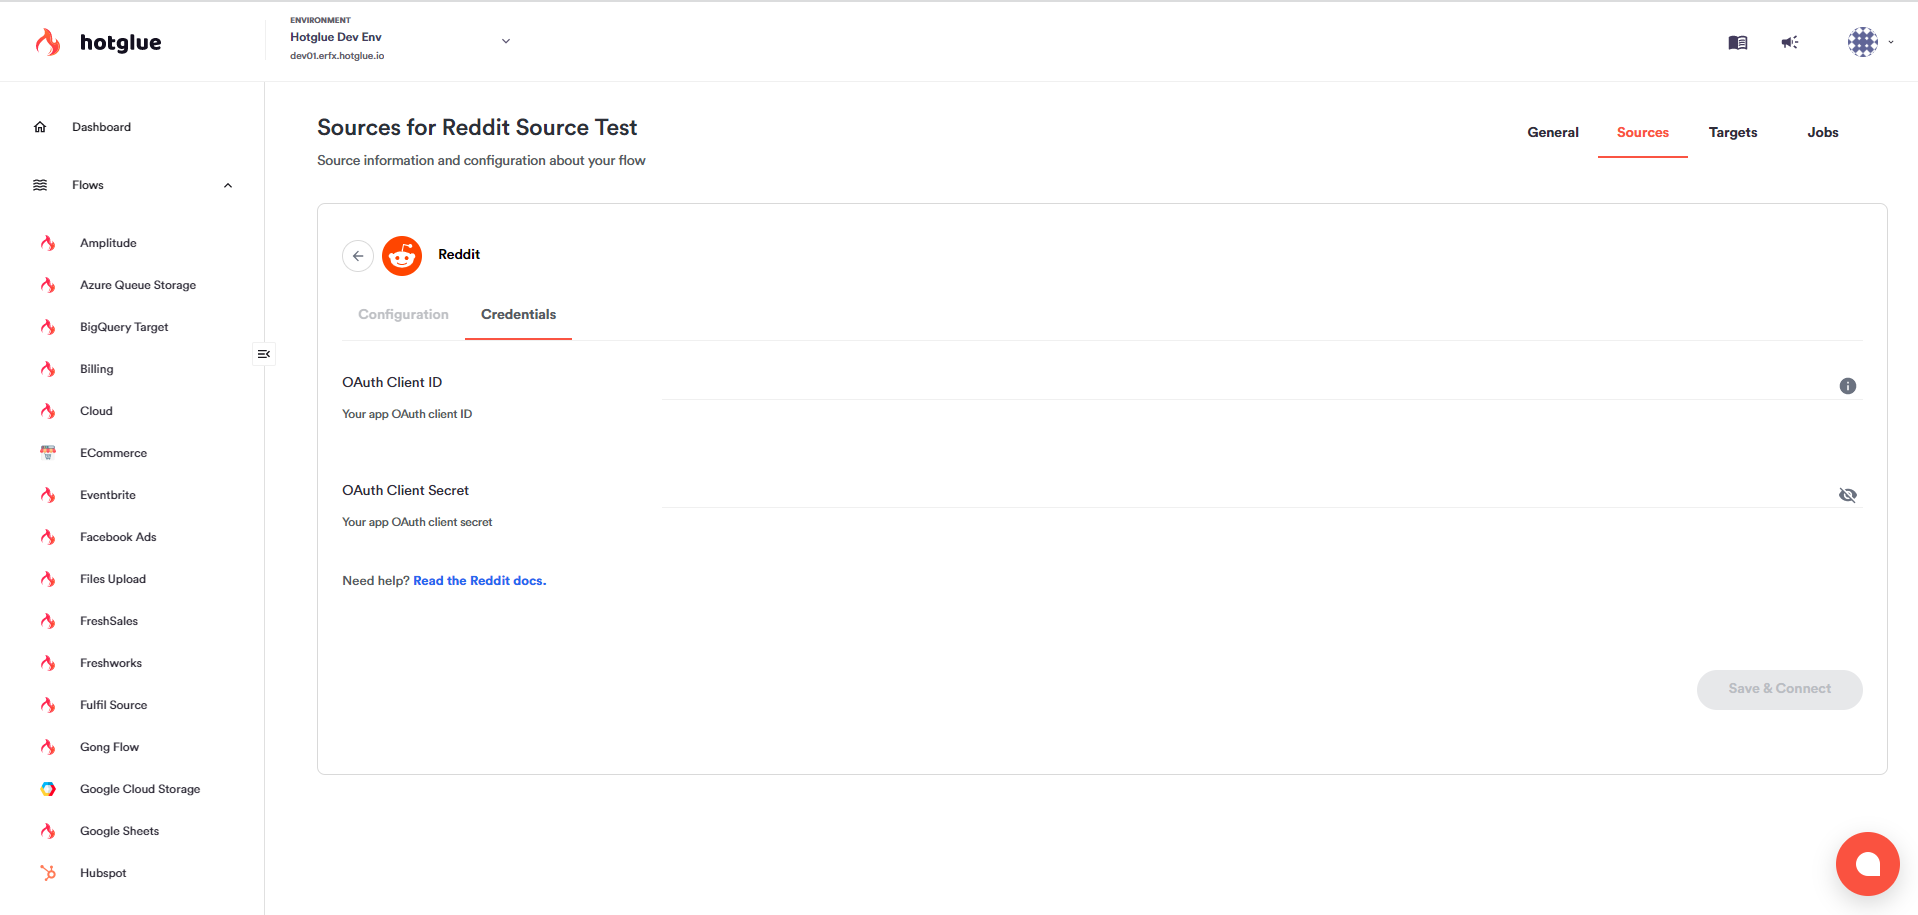Expand the avatar dropdown arrow
The height and width of the screenshot is (915, 1918).
1890,42
